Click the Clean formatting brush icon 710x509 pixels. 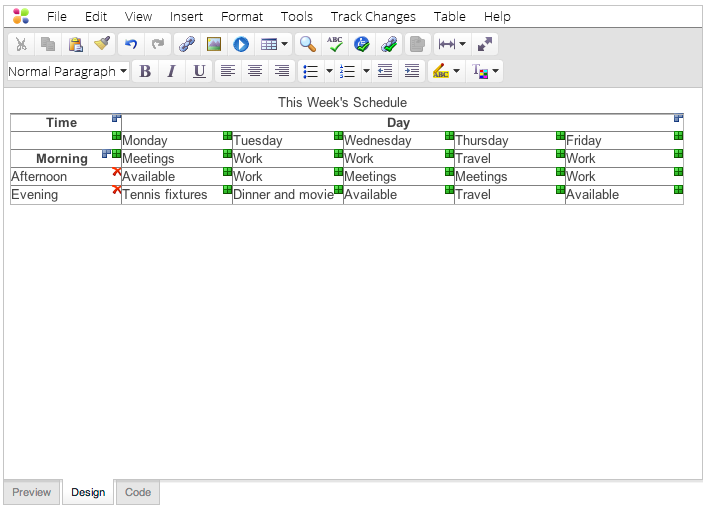pyautogui.click(x=102, y=44)
